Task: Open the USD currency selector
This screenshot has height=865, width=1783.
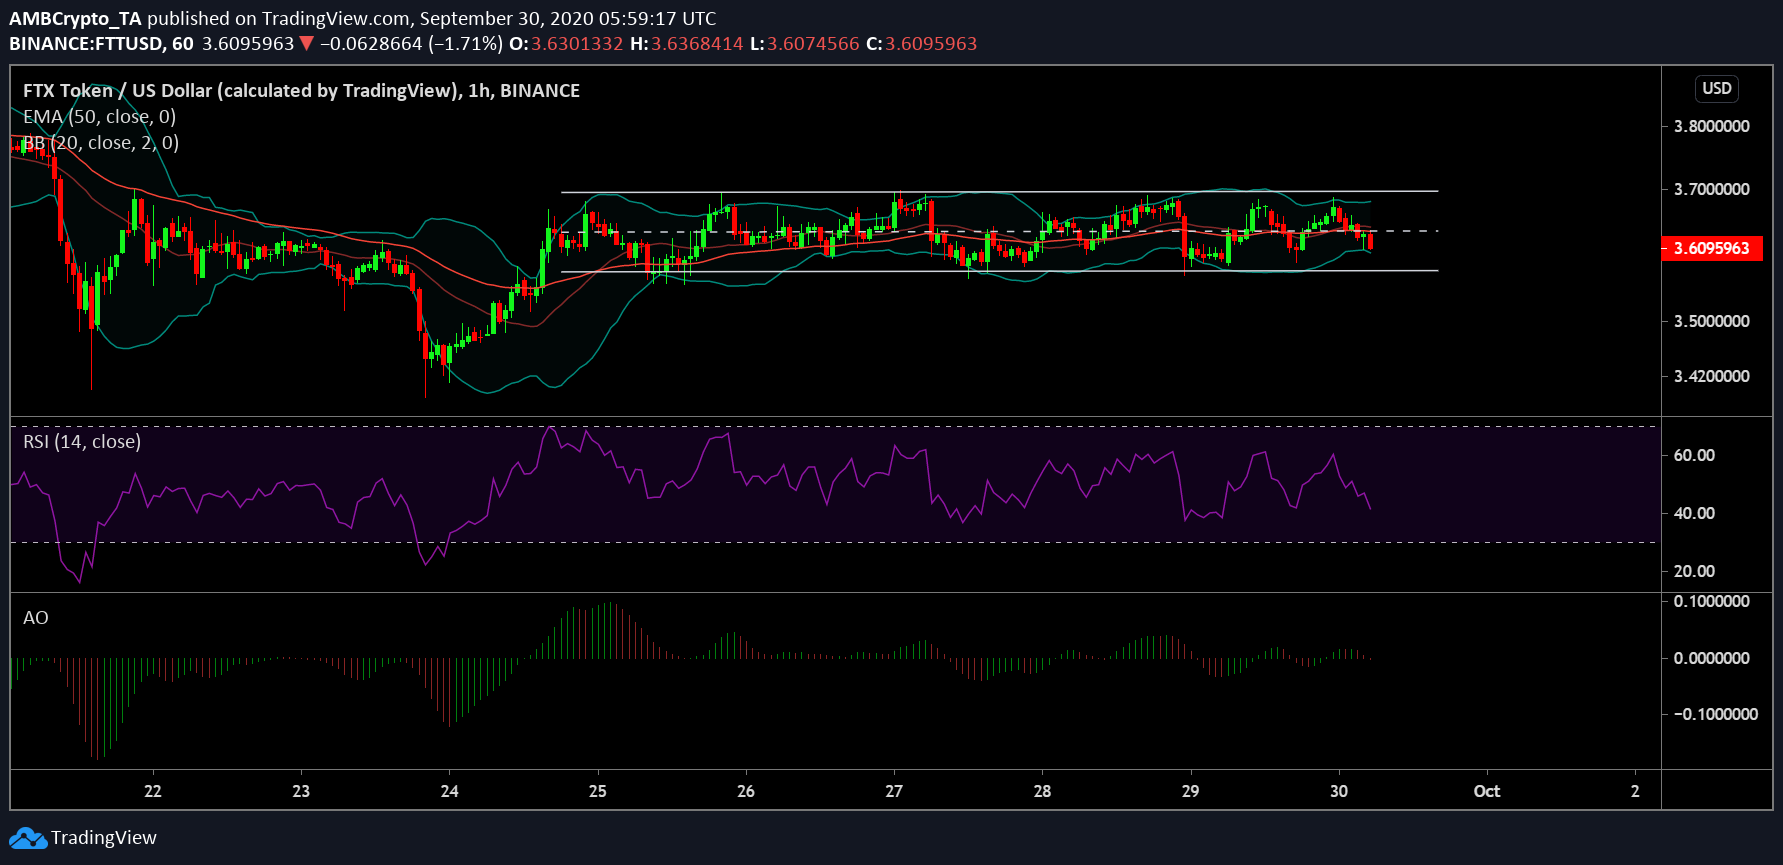Action: pyautogui.click(x=1716, y=88)
